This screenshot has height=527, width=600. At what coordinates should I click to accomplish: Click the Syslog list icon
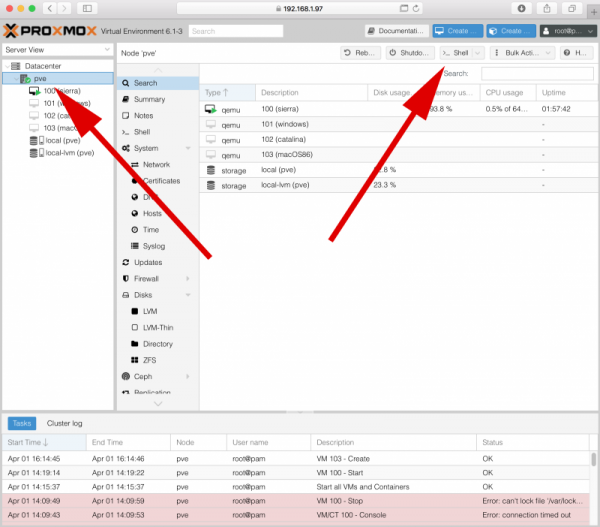pyautogui.click(x=135, y=246)
